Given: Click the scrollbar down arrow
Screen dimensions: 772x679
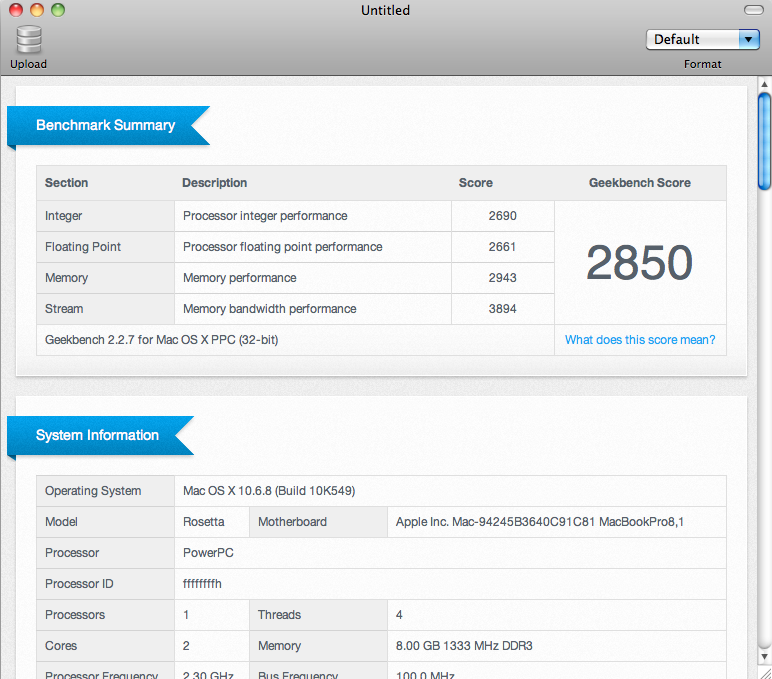Looking at the screenshot, I should (764, 656).
